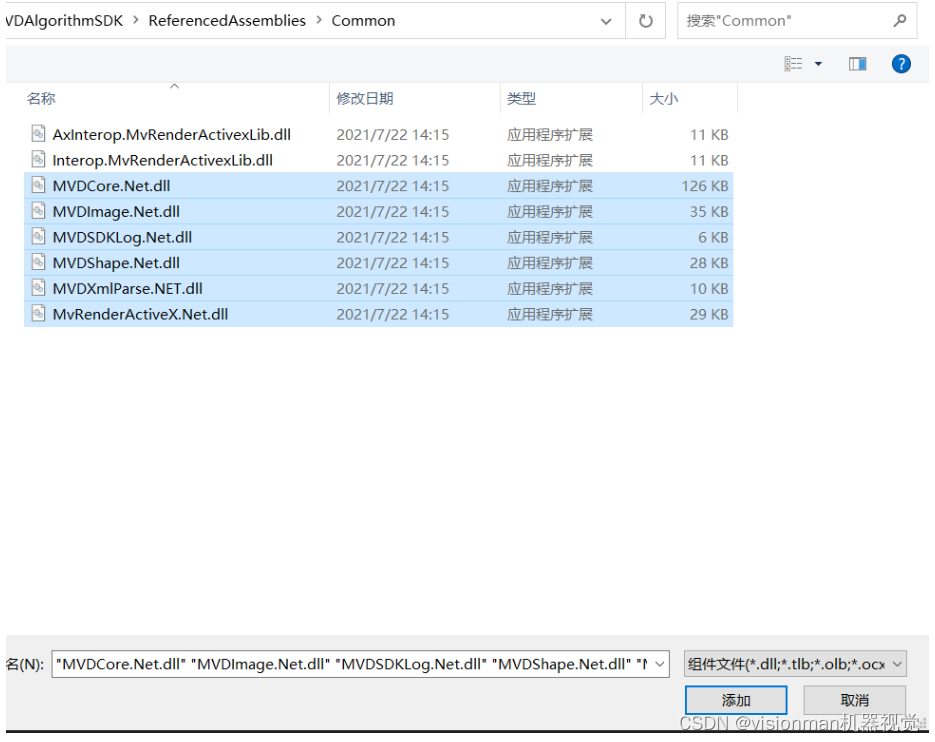Sort by the 修改日期 column header

pos(365,98)
